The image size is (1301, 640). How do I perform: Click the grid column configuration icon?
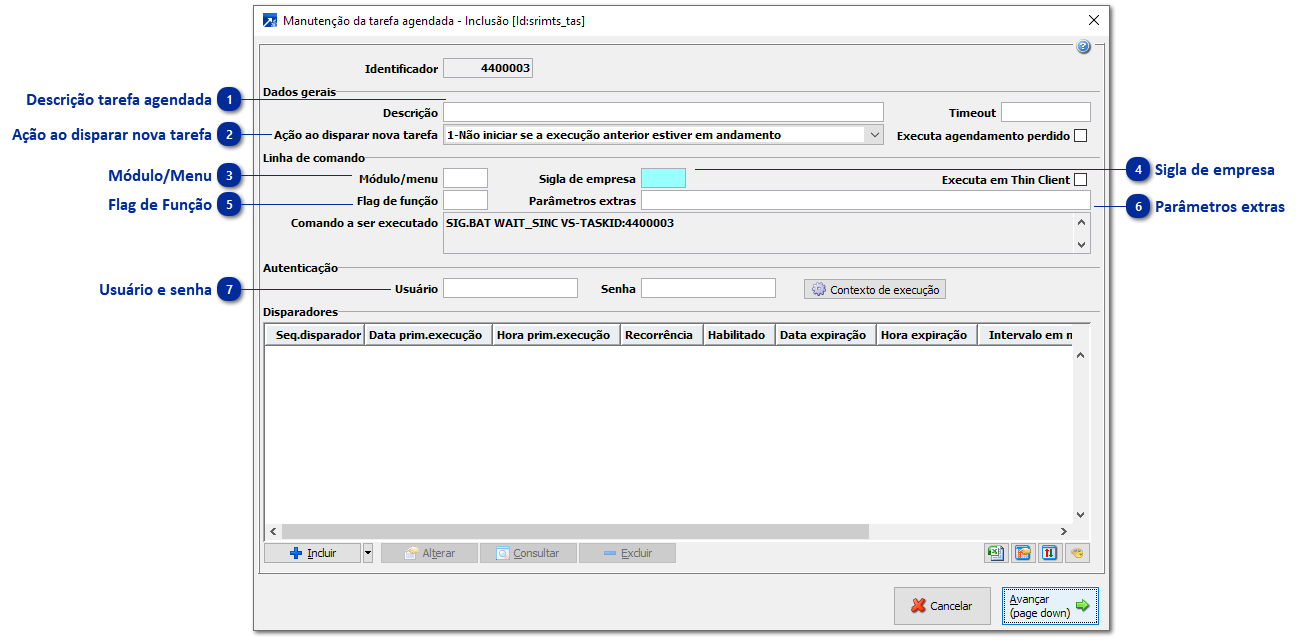pyautogui.click(x=1023, y=553)
